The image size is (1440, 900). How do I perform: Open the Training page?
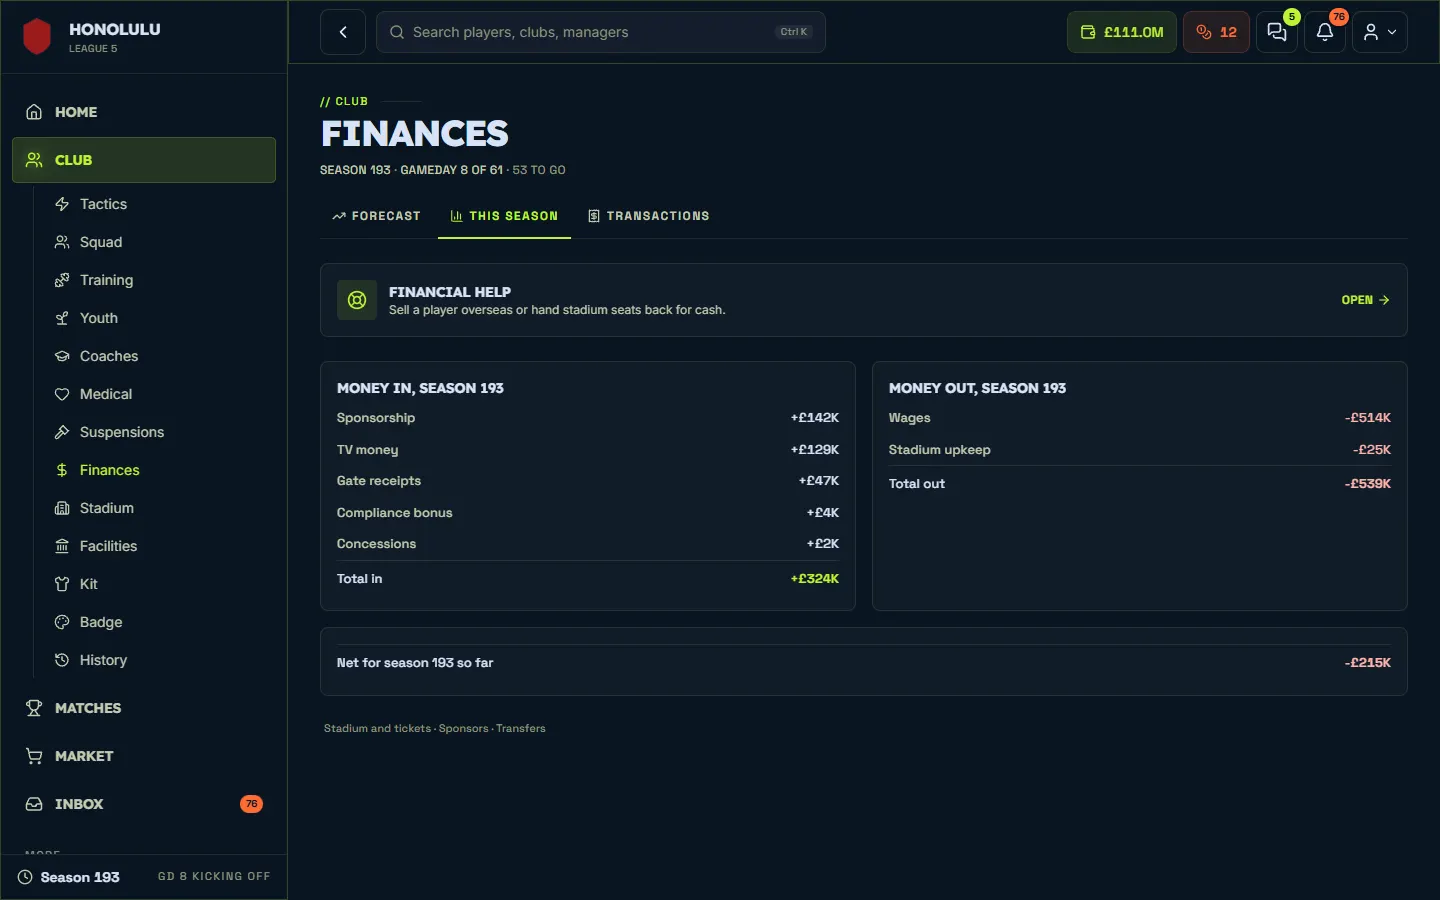click(160, 280)
